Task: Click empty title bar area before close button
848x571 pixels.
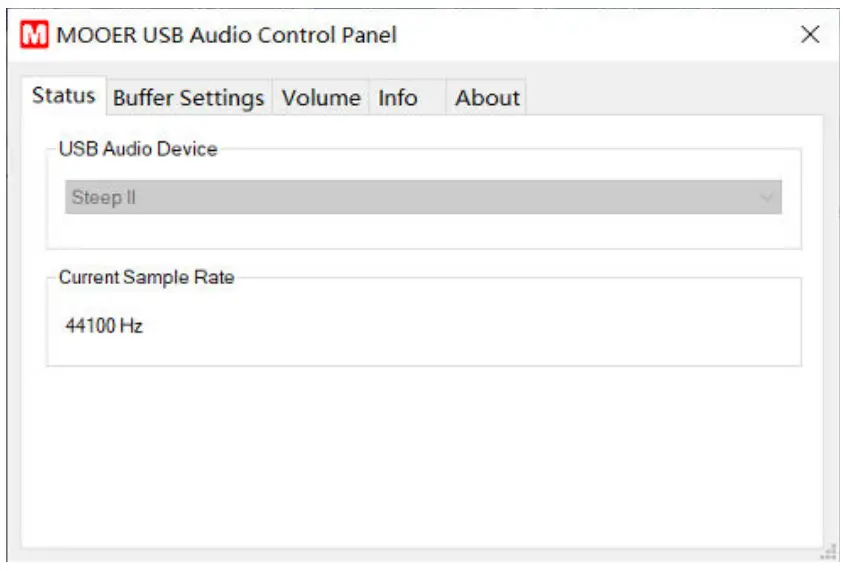Action: point(600,35)
